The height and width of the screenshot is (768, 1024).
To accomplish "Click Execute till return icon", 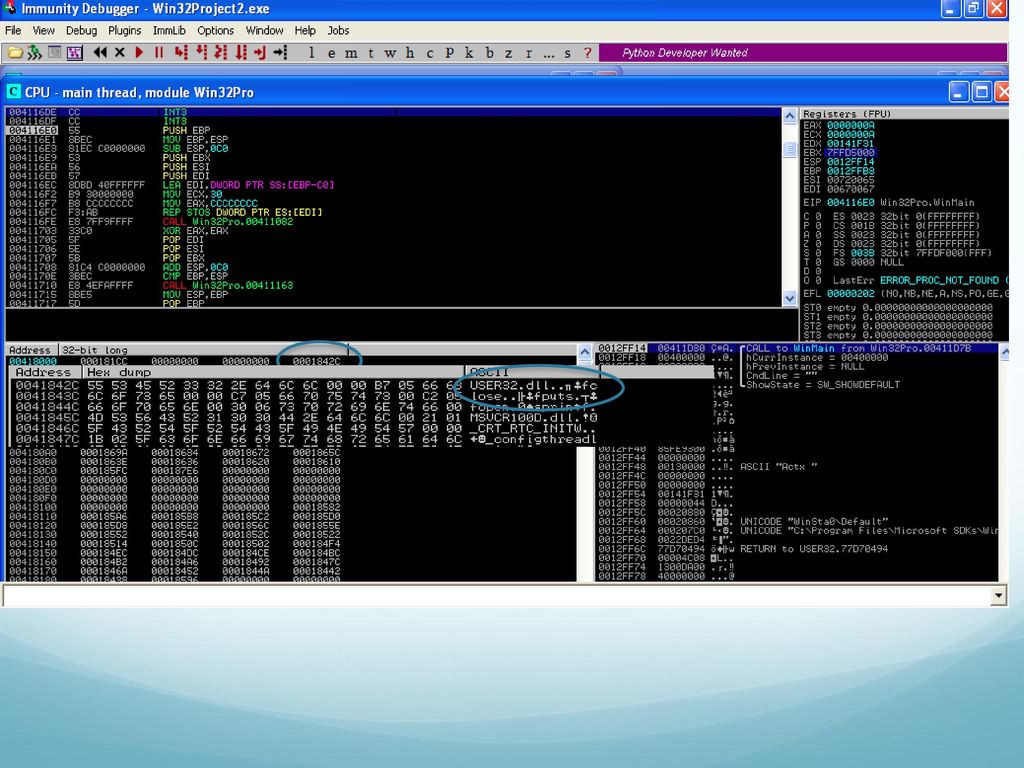I will pos(260,52).
